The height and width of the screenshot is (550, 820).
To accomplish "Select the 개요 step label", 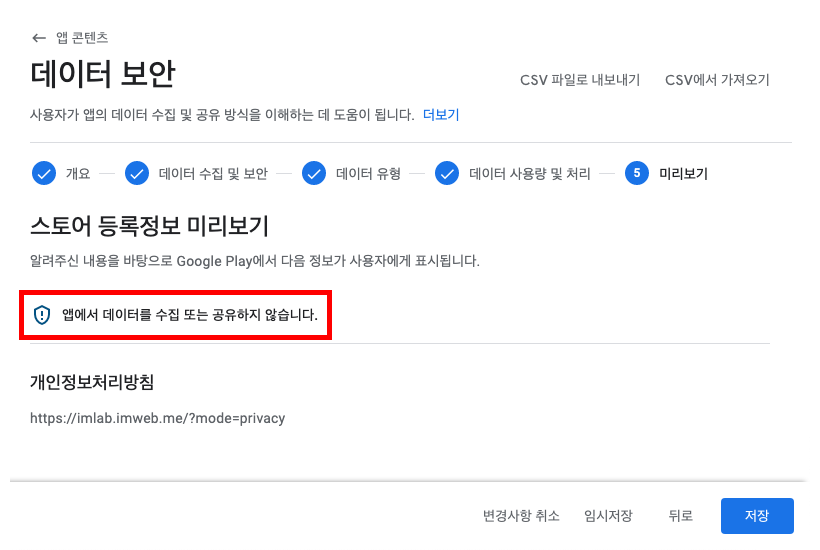I will point(78,174).
